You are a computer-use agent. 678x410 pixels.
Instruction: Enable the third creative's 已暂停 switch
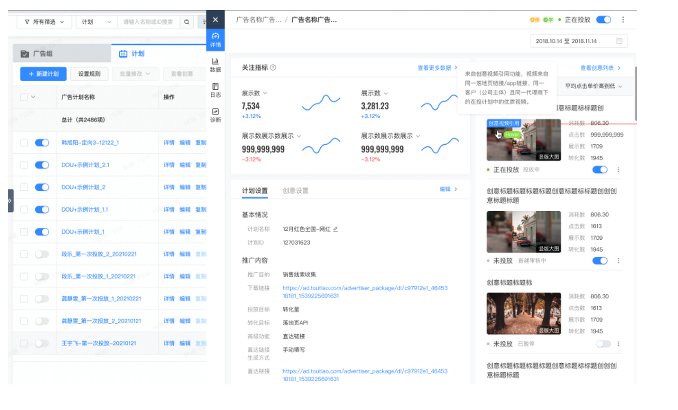(603, 344)
